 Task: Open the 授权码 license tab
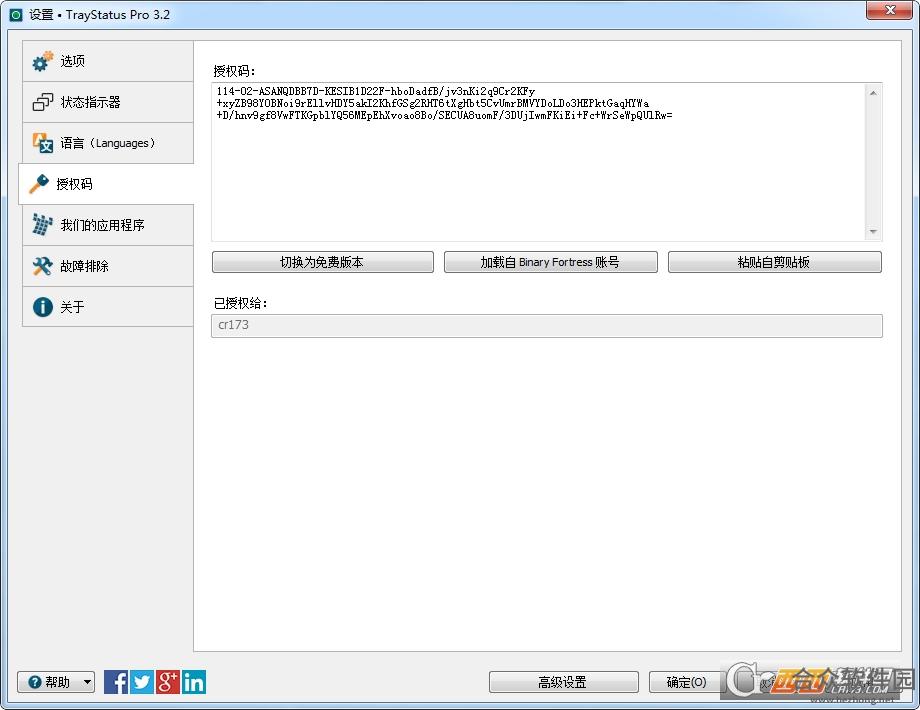tap(107, 184)
